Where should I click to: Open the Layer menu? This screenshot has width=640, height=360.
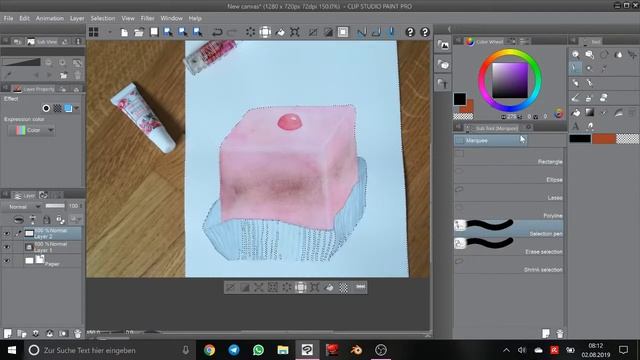pyautogui.click(x=77, y=18)
